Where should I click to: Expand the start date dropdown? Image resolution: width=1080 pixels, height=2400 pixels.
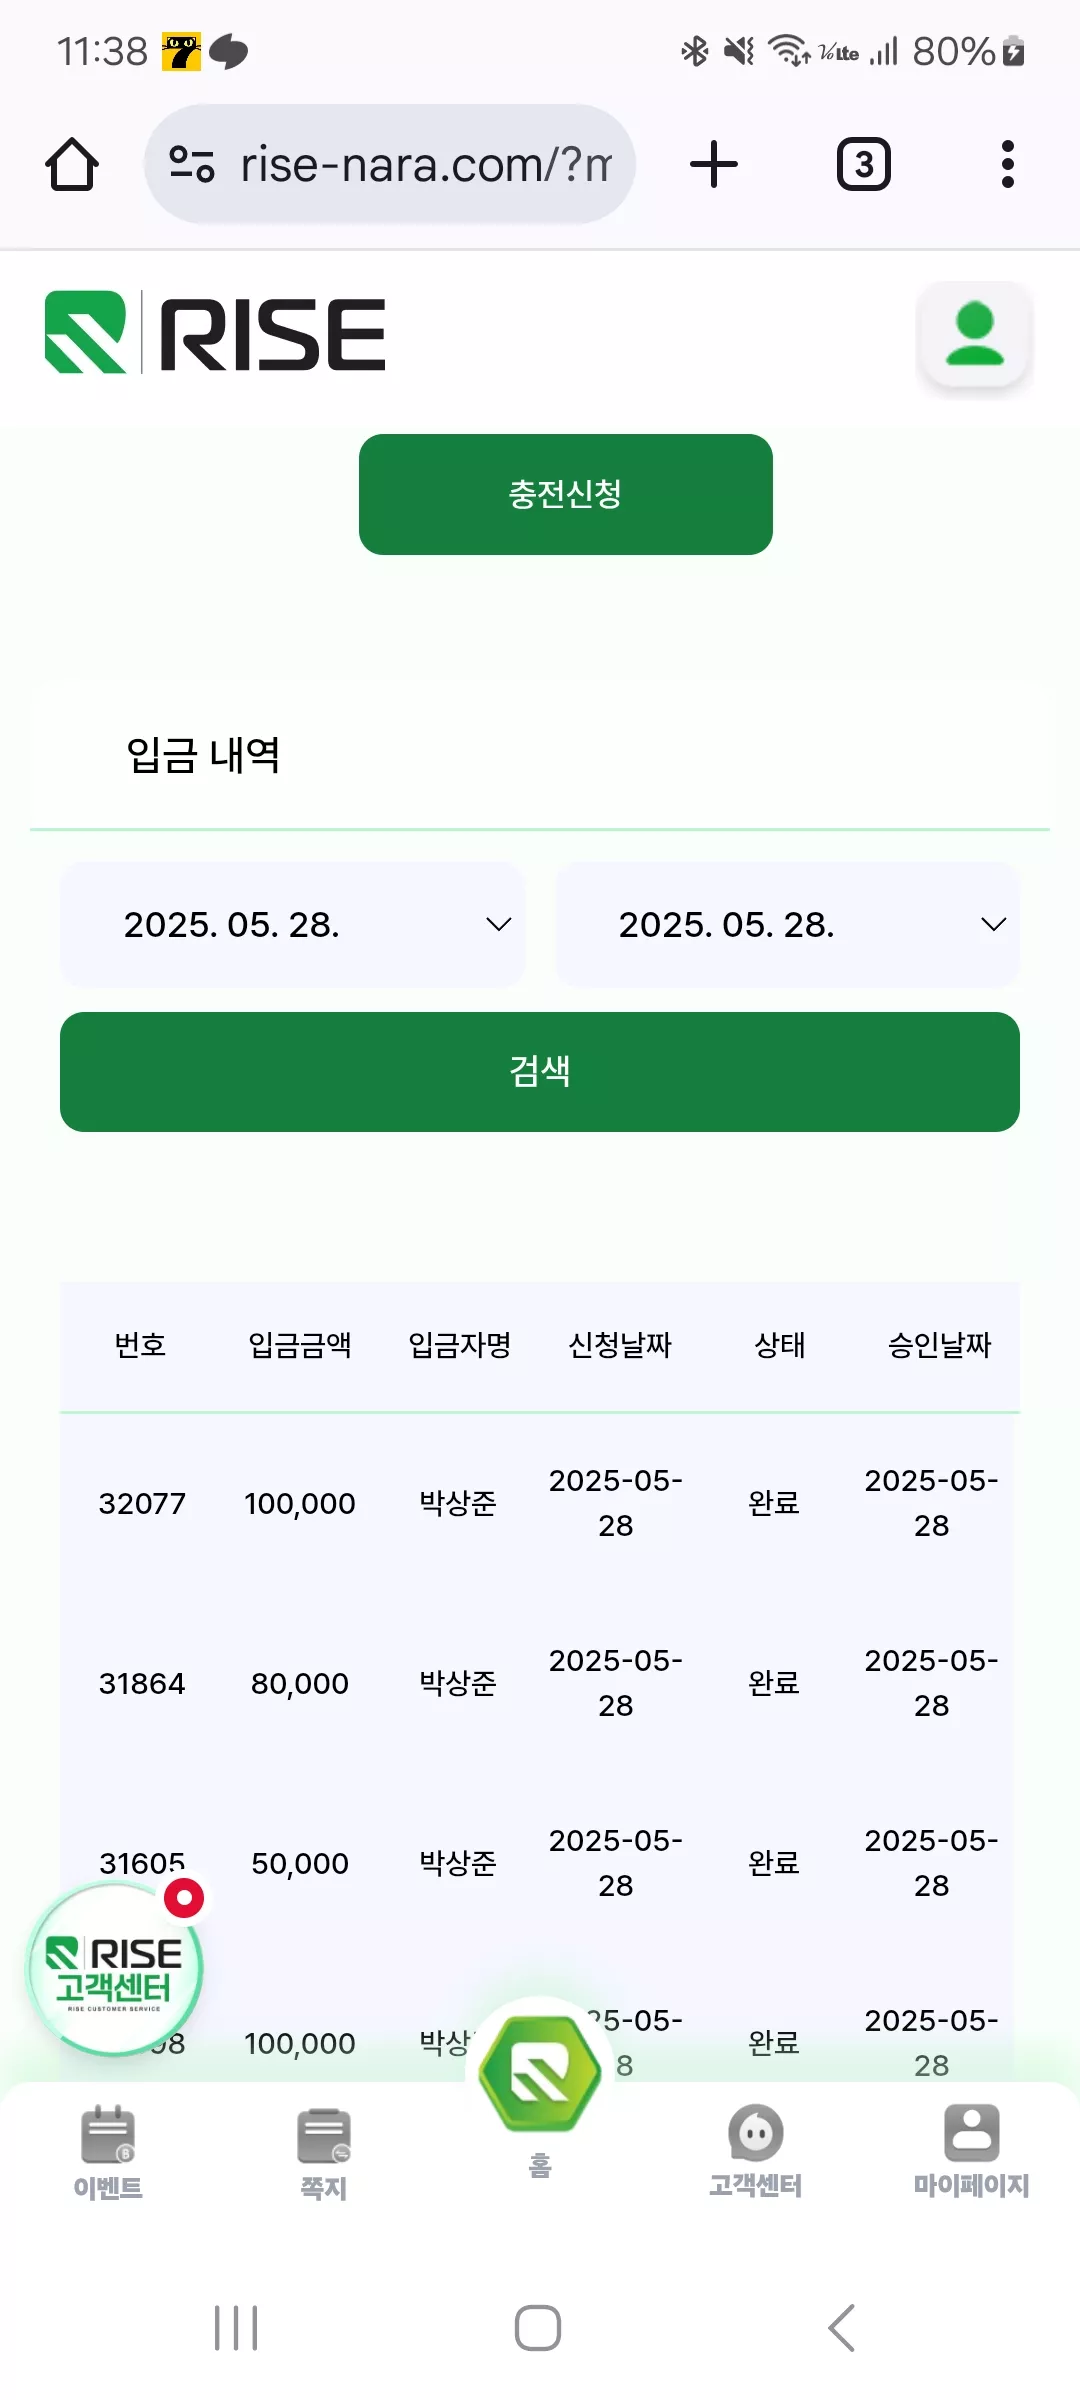tap(292, 925)
